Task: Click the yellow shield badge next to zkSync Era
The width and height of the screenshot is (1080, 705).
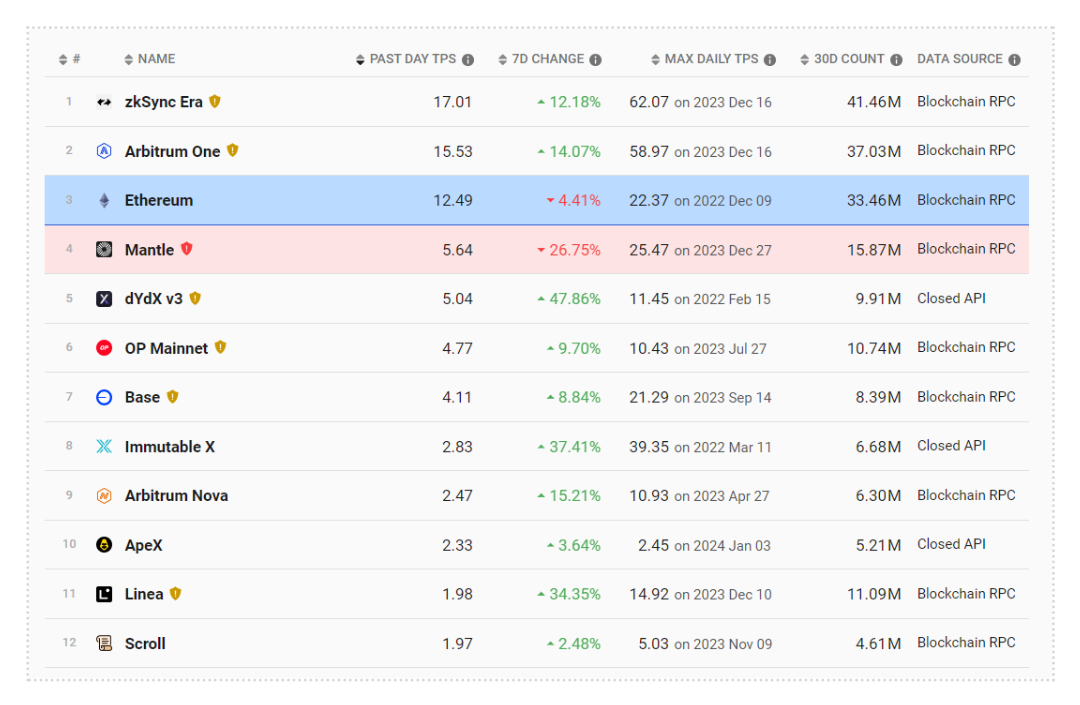Action: point(215,101)
